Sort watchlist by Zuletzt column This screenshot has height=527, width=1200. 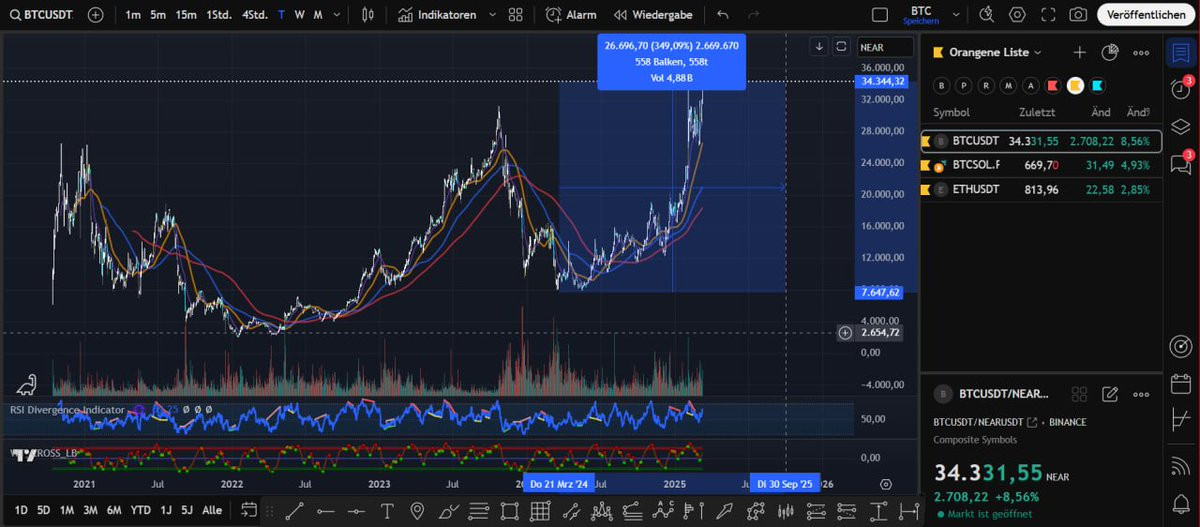tap(1037, 112)
